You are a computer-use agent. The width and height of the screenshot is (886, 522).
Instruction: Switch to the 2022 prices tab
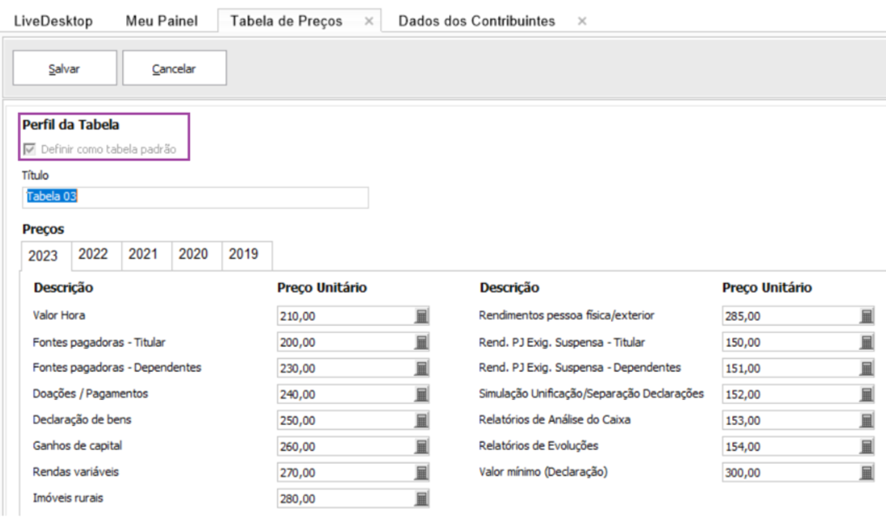(93, 254)
